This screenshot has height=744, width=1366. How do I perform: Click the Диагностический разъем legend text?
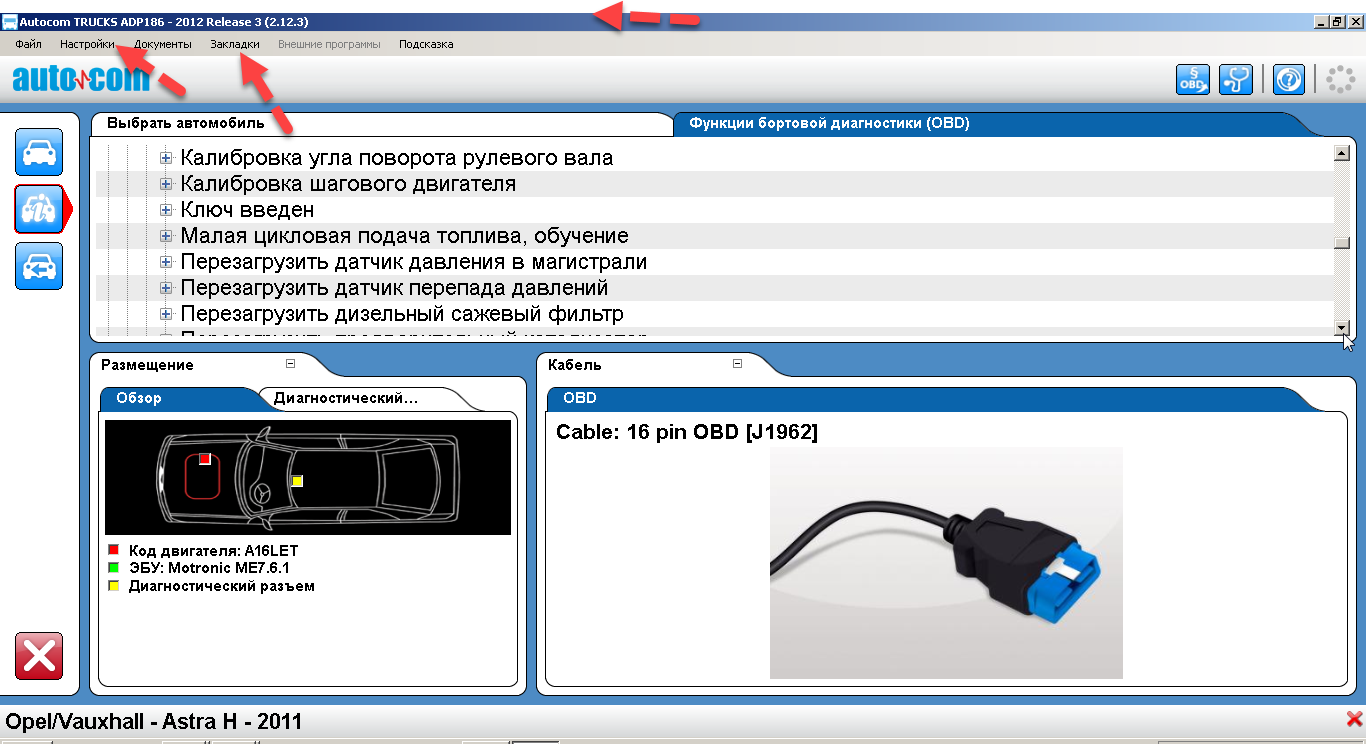(x=221, y=586)
